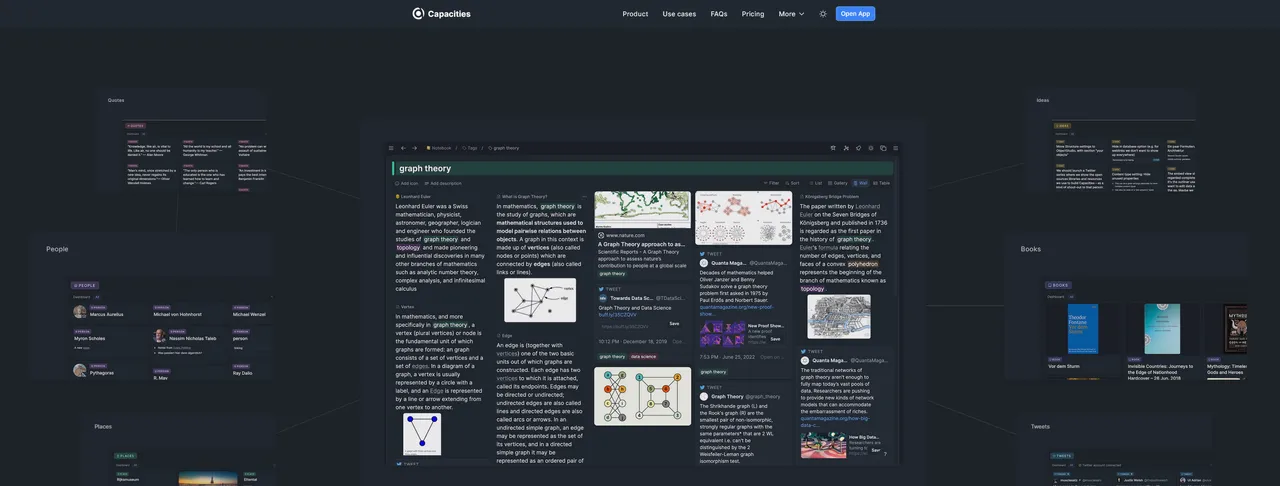1280x486 pixels.
Task: Click the back navigation arrow
Action: [x=403, y=148]
